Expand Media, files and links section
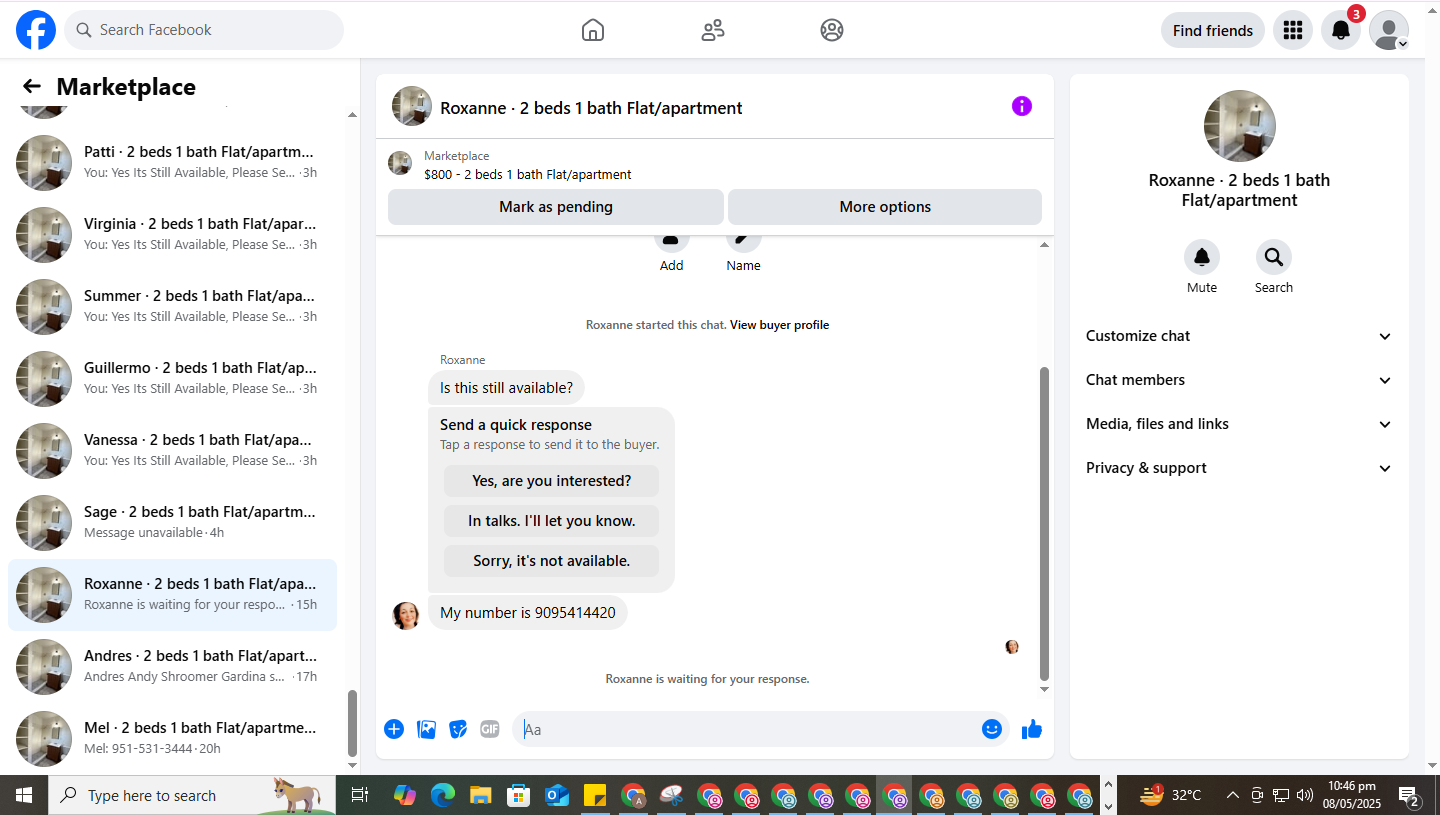This screenshot has width=1440, height=815. click(x=1239, y=424)
